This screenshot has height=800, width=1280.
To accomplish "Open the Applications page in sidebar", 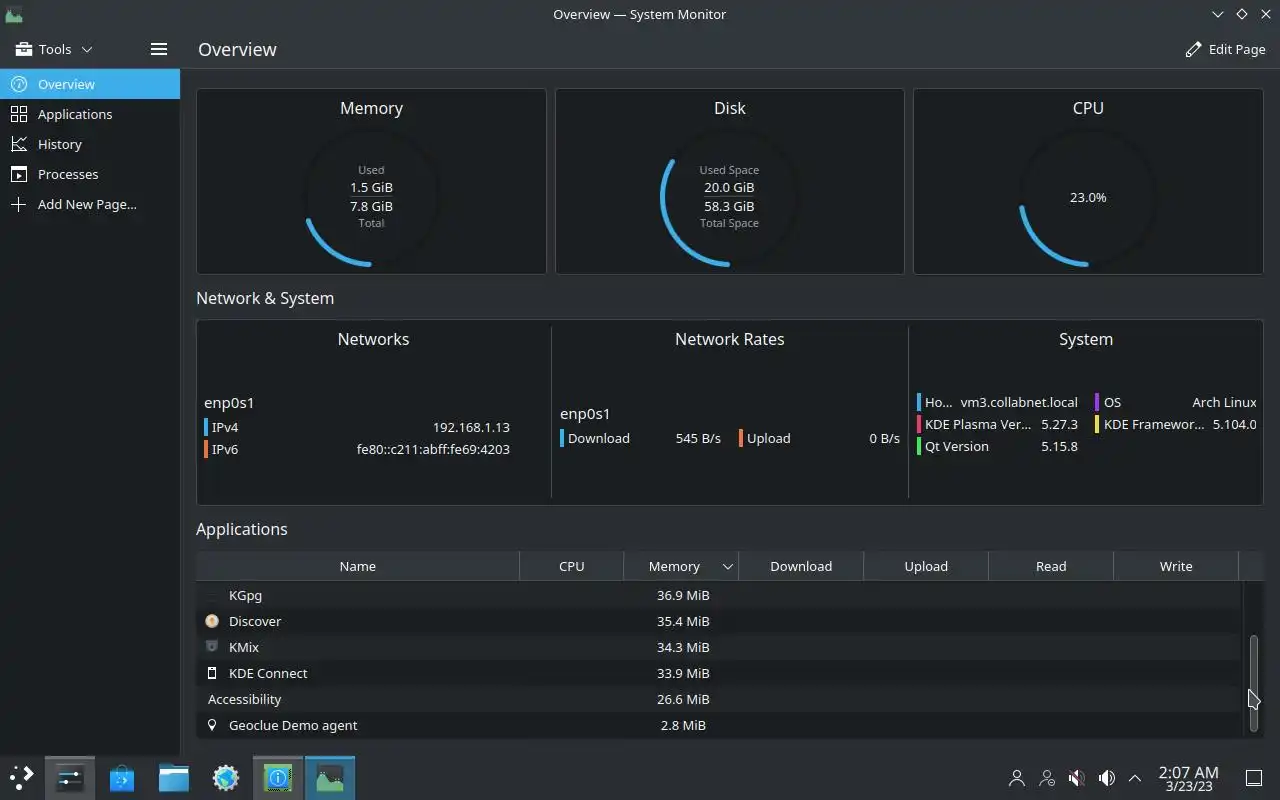I will tap(90, 114).
